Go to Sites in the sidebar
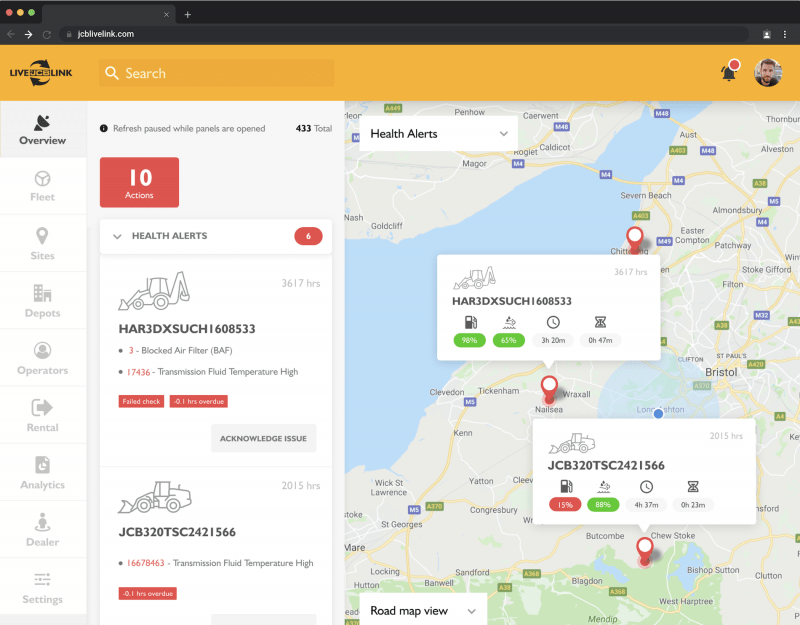The width and height of the screenshot is (800, 625). (x=42, y=243)
